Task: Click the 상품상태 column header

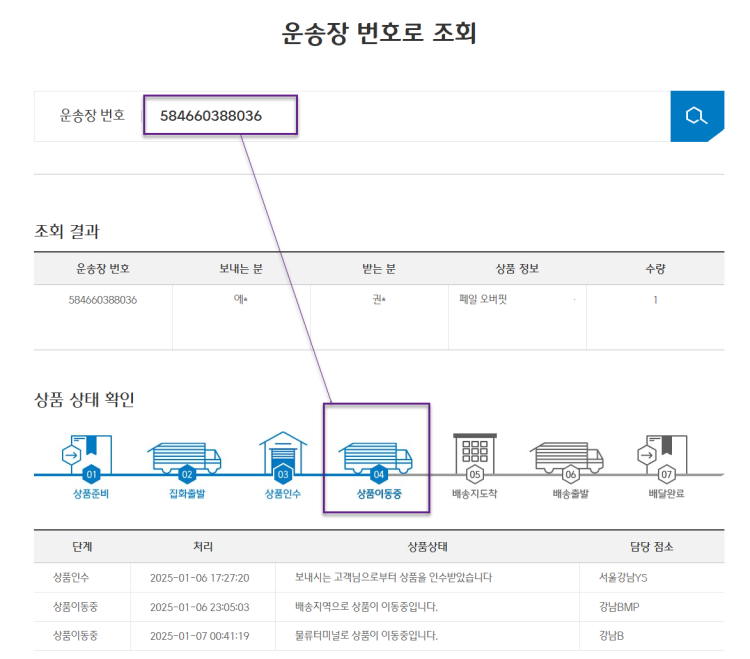Action: tap(427, 547)
